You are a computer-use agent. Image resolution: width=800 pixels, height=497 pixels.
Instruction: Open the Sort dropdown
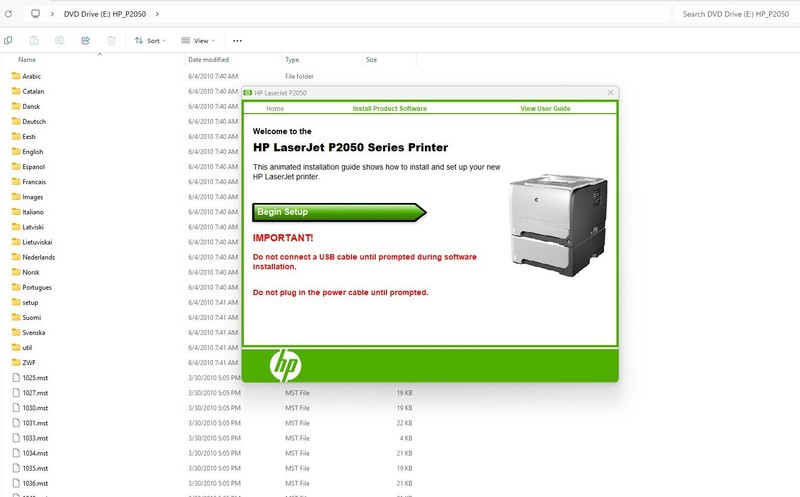(x=150, y=40)
